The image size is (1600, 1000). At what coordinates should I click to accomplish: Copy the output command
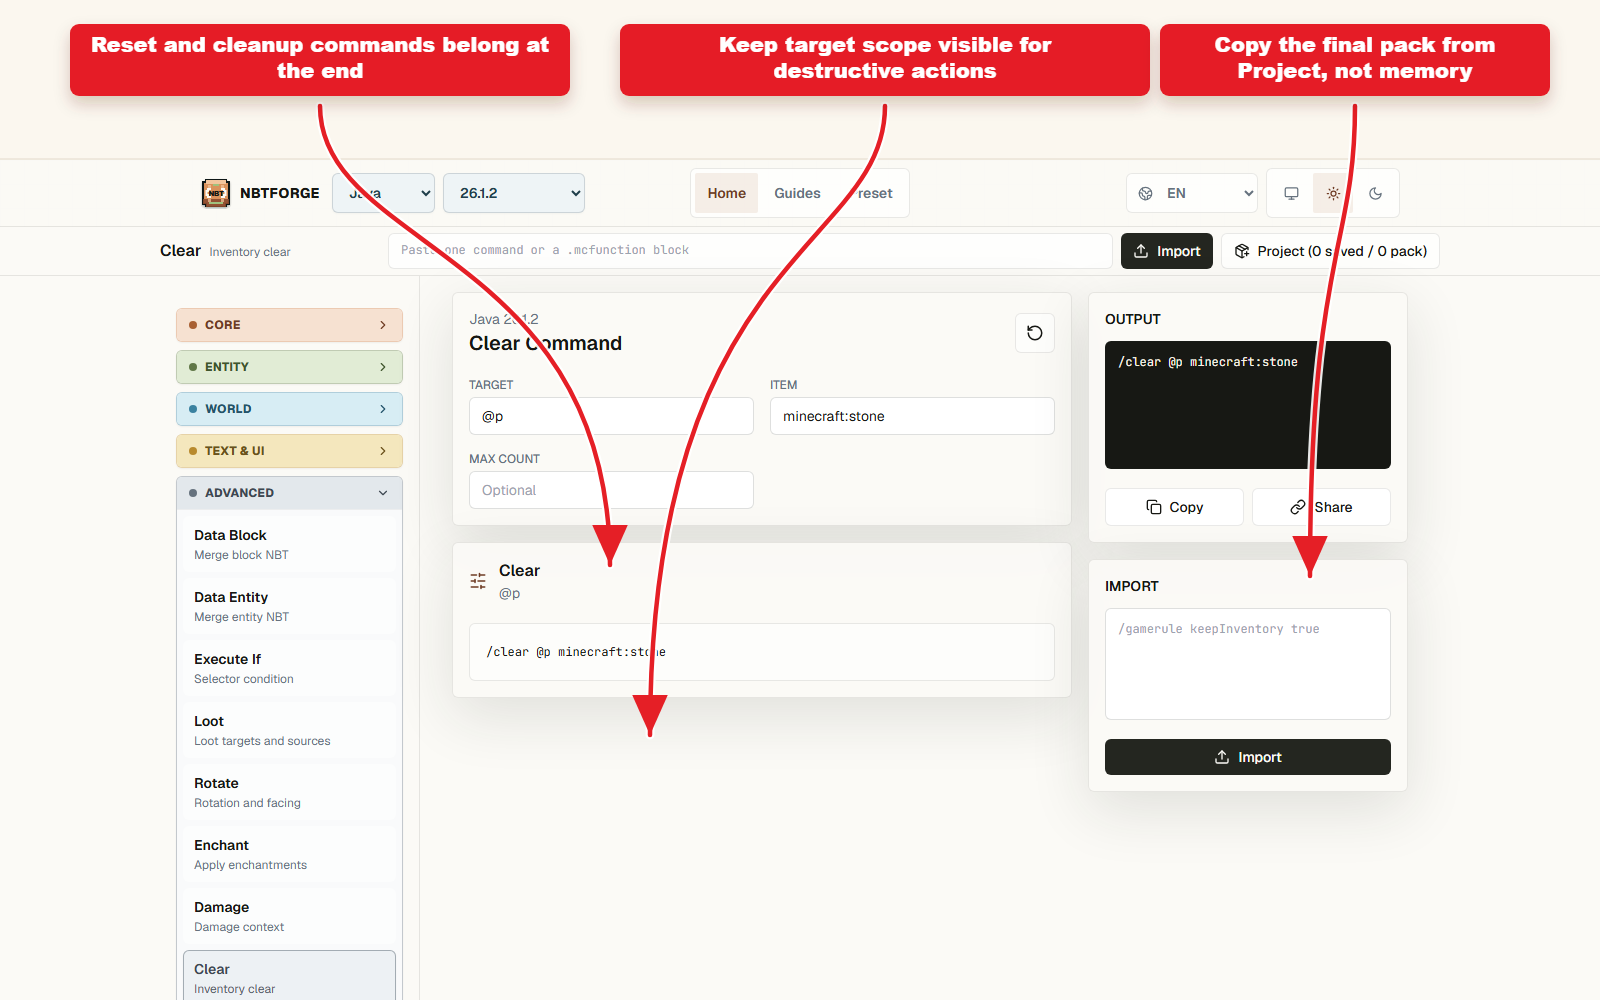[1174, 507]
